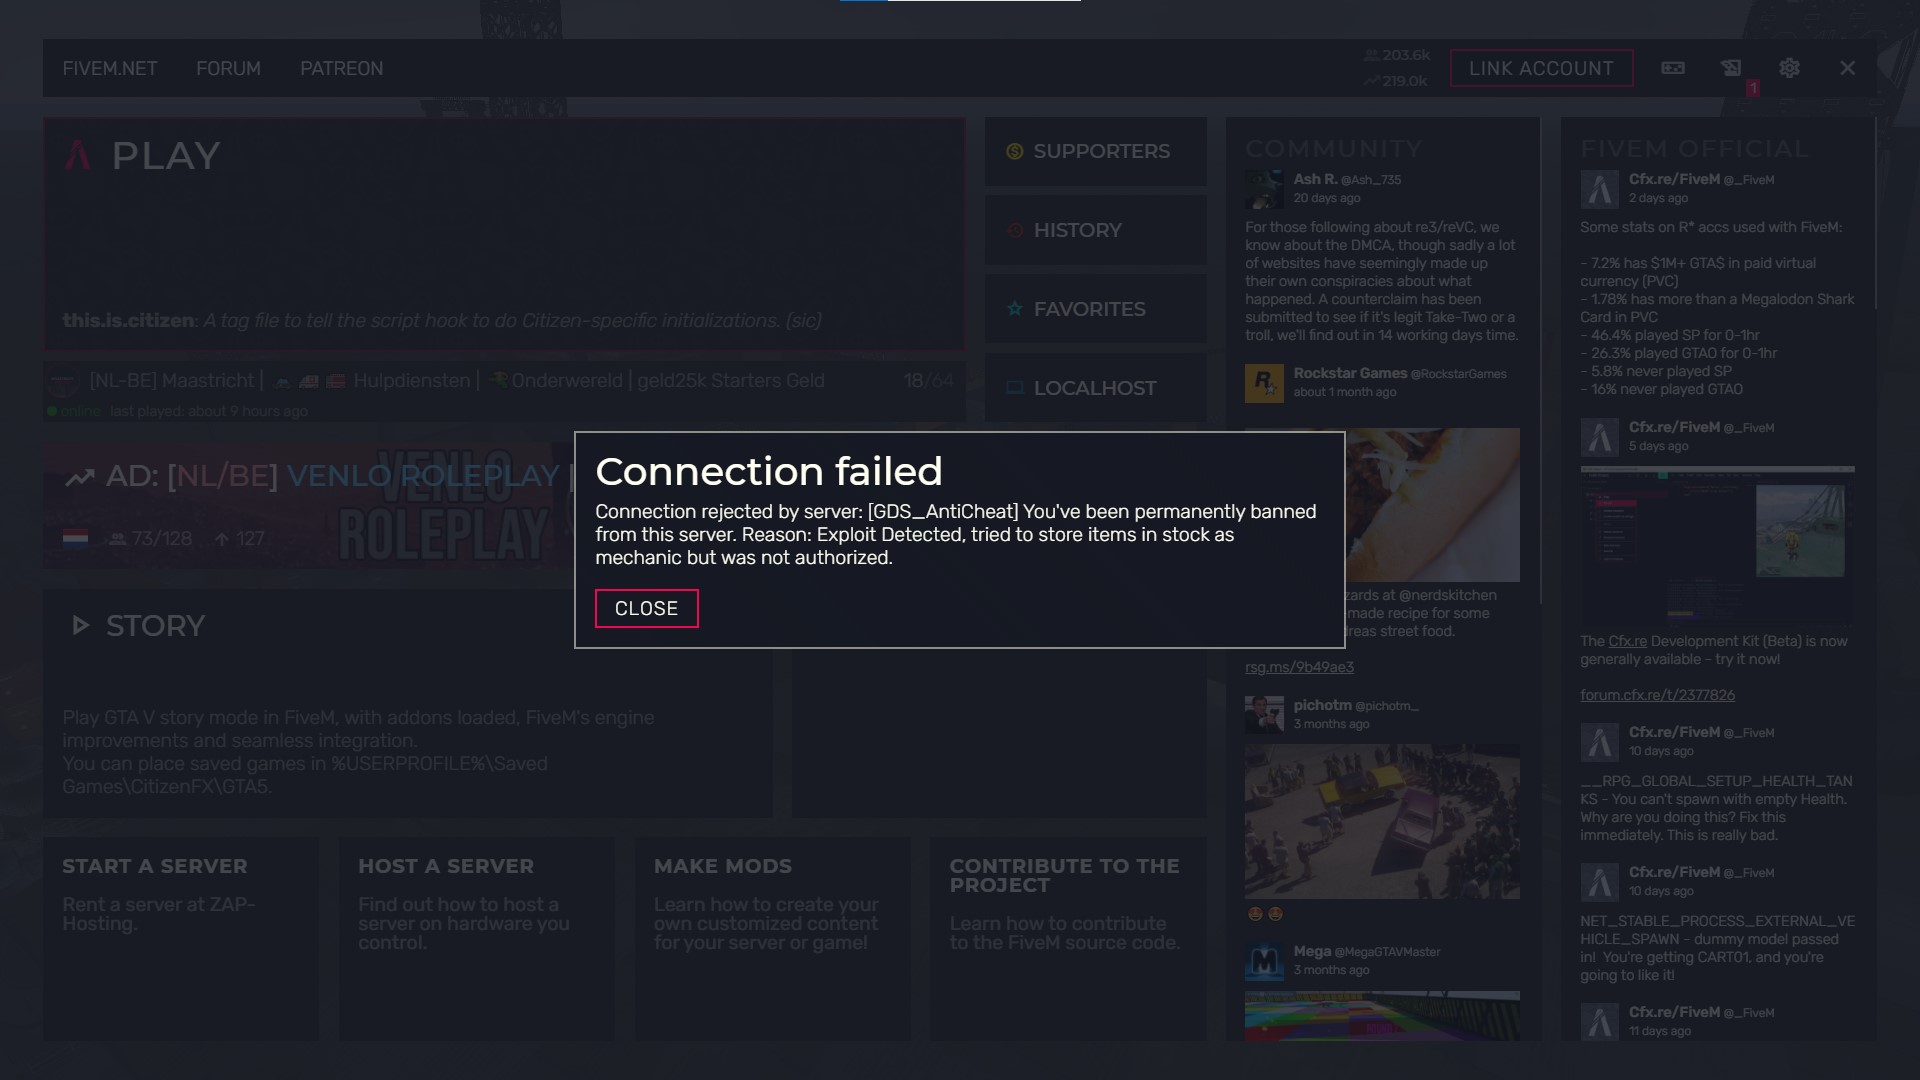The height and width of the screenshot is (1080, 1920).
Task: Select the LOCALHOST entry
Action: (x=1095, y=388)
